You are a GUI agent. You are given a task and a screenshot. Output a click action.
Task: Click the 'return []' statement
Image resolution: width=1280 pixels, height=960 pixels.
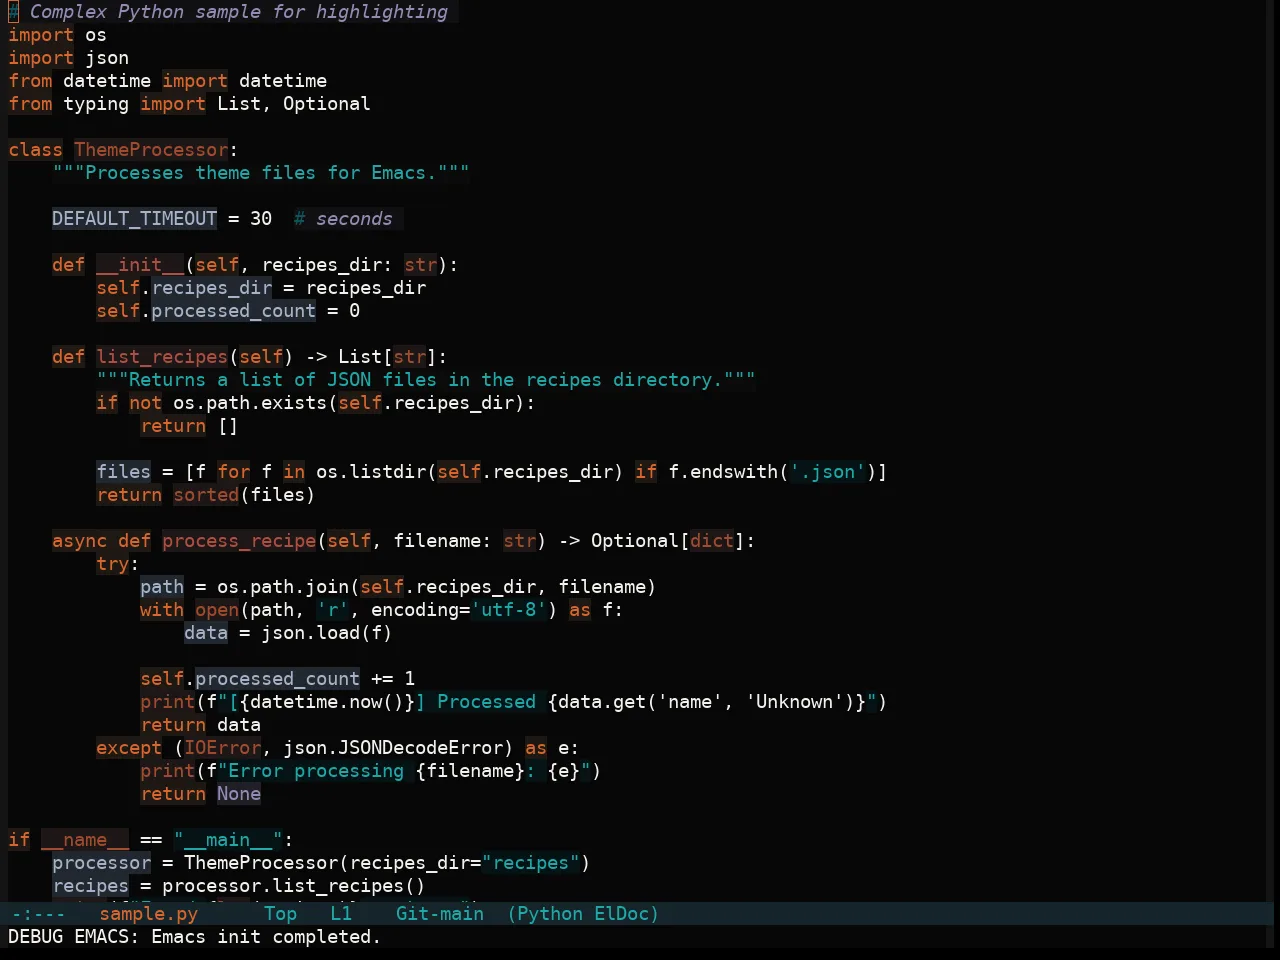pyautogui.click(x=189, y=426)
